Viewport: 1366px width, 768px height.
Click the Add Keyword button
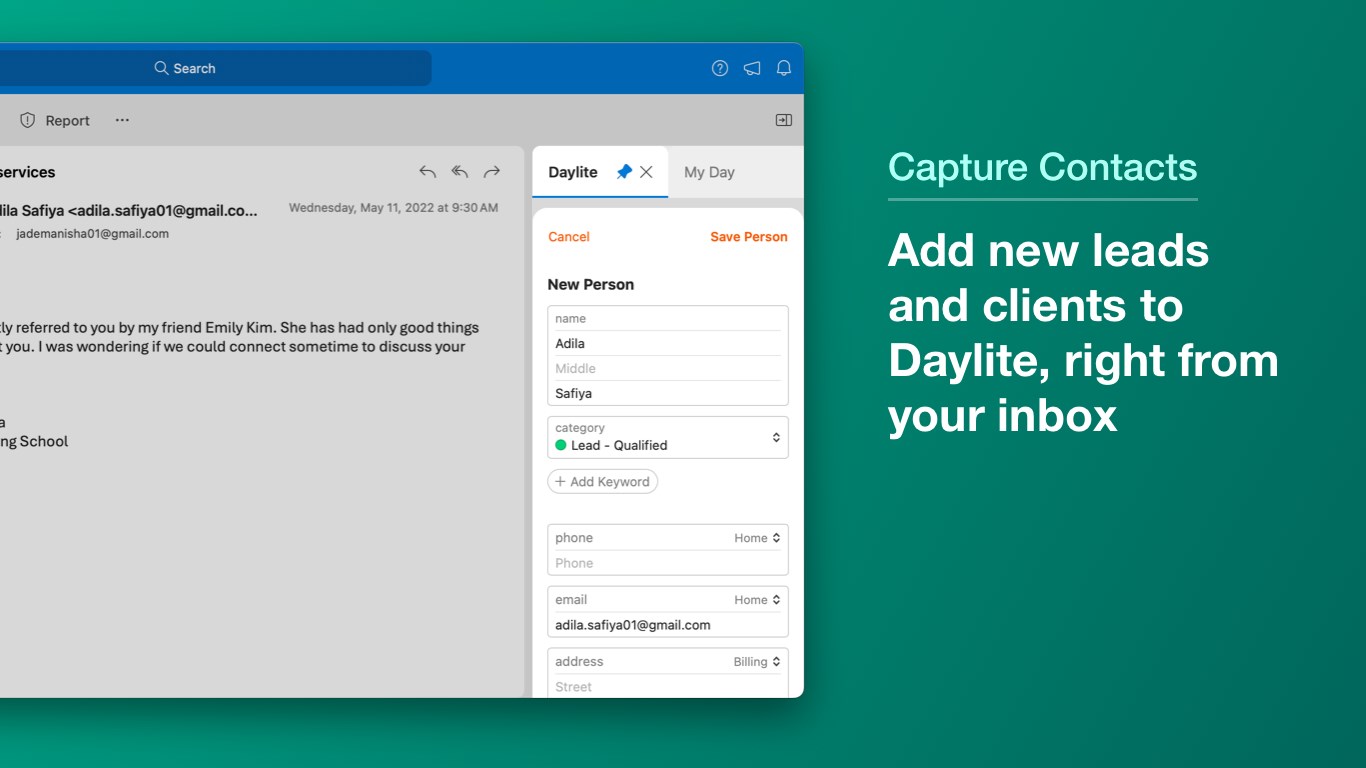[x=603, y=481]
